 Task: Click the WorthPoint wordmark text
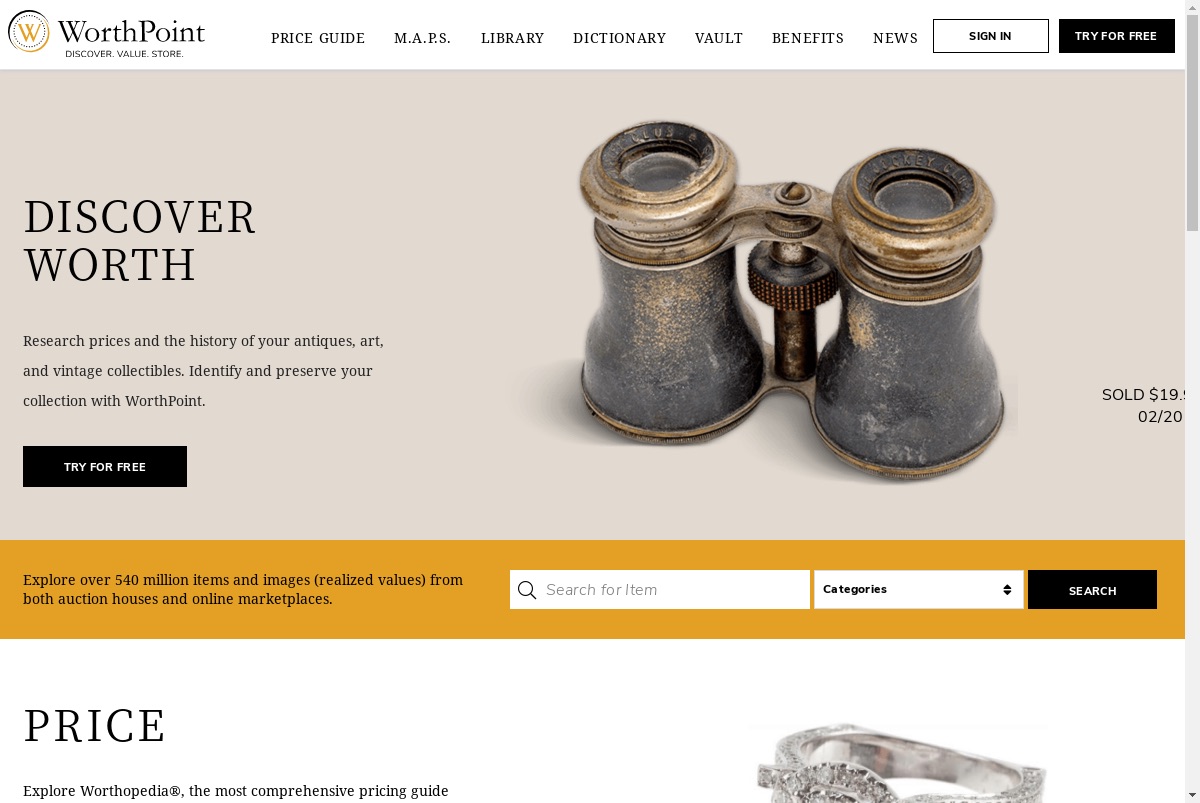coord(131,32)
